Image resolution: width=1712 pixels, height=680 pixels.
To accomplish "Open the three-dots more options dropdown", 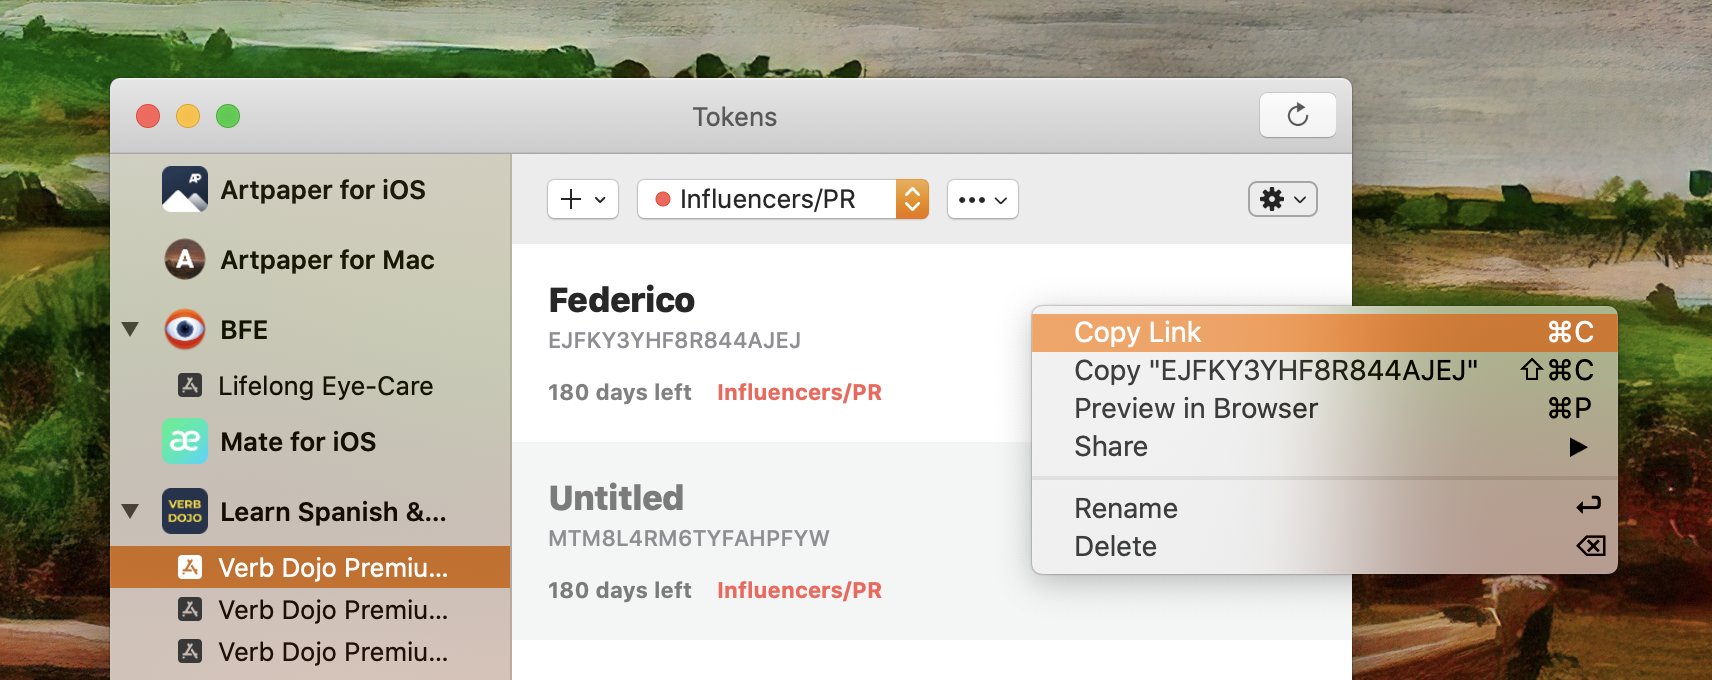I will pos(982,199).
